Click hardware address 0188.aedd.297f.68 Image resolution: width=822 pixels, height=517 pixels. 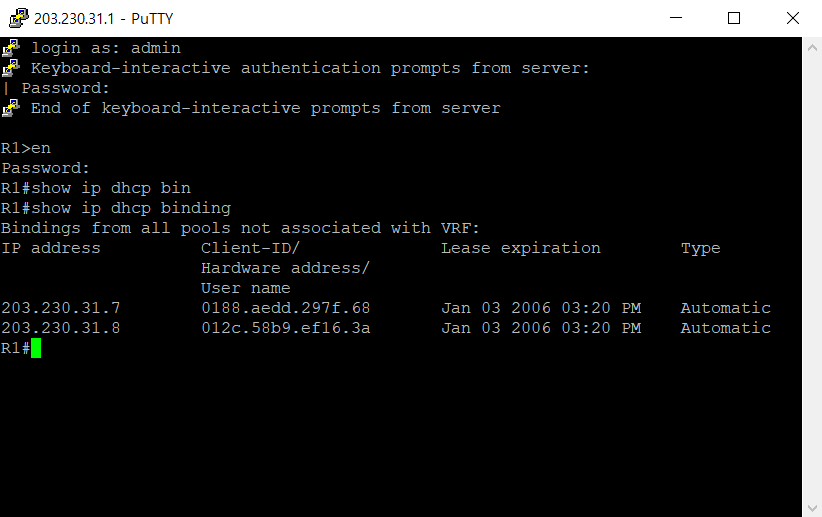point(286,308)
